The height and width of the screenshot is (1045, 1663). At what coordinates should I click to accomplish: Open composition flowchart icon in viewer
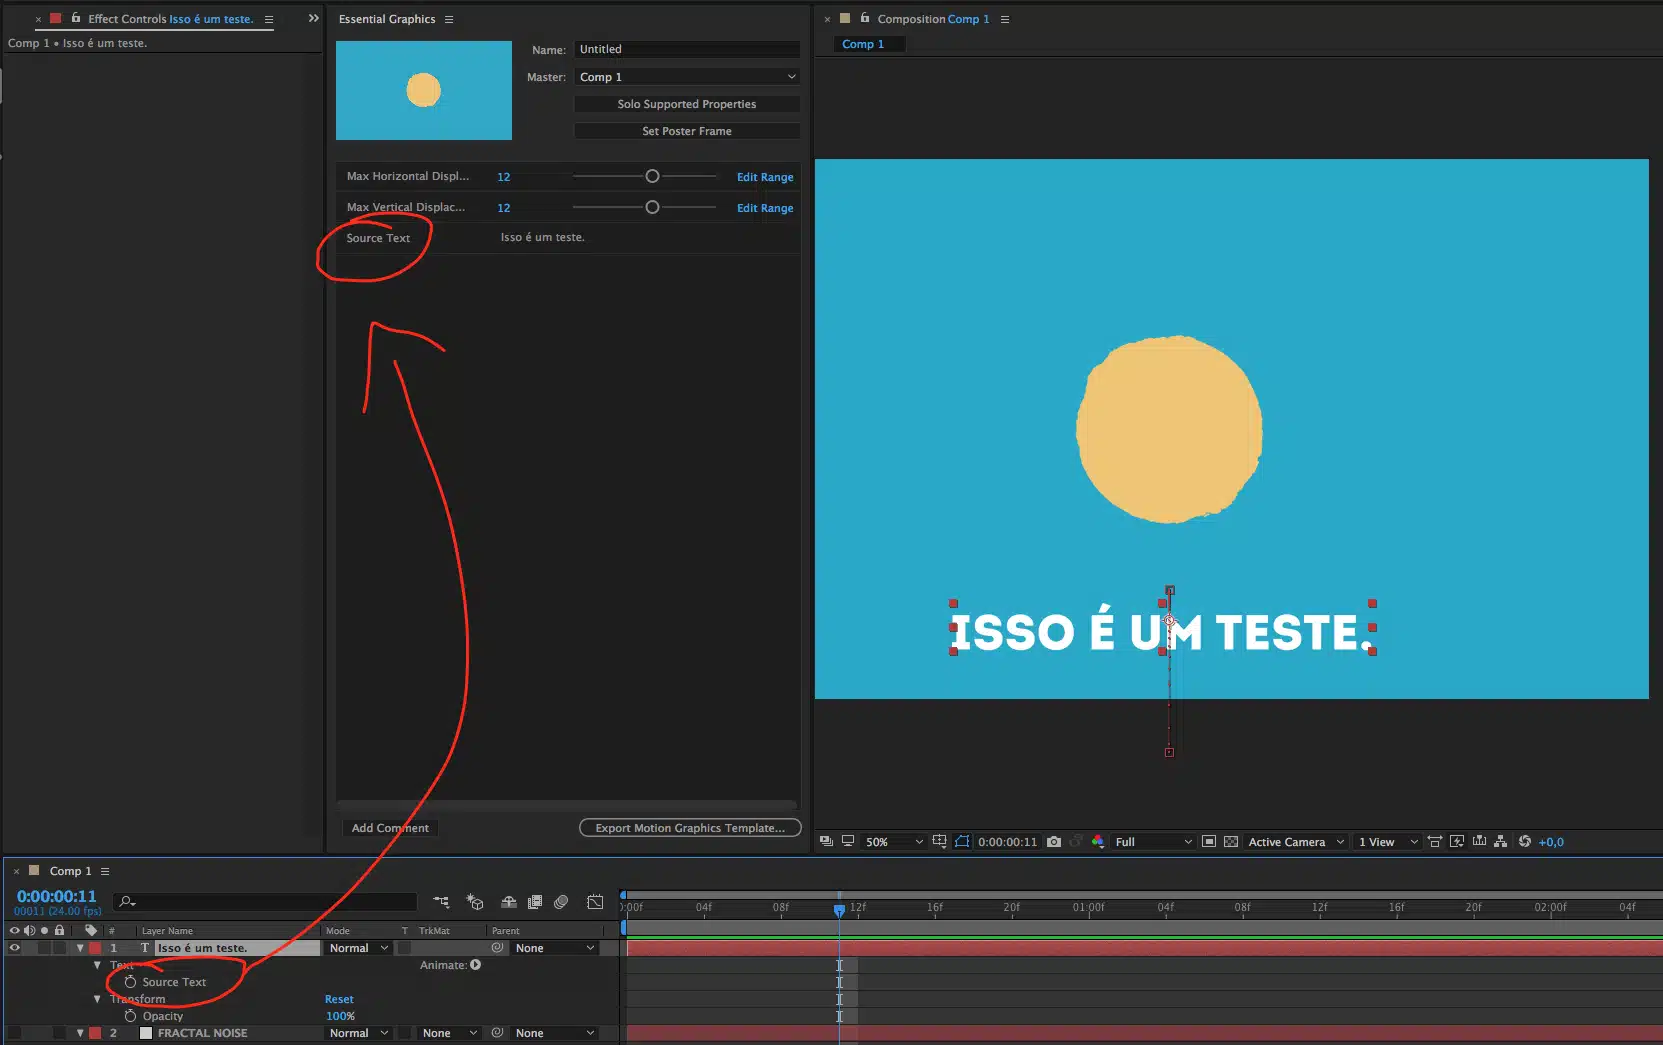(x=1500, y=842)
